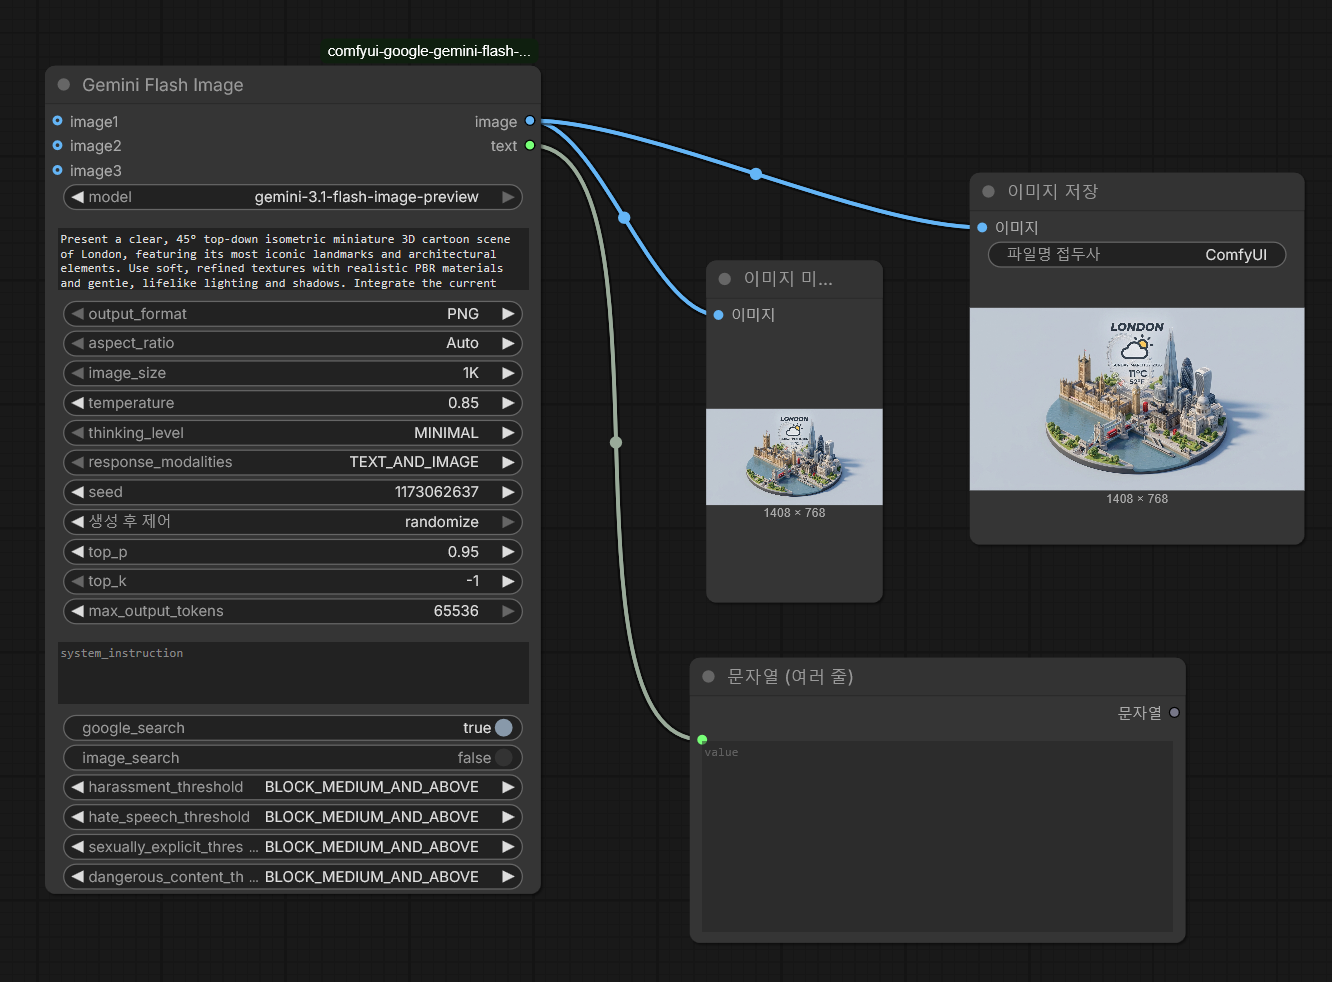
Task: Click the system_instruction text area
Action: coord(293,673)
